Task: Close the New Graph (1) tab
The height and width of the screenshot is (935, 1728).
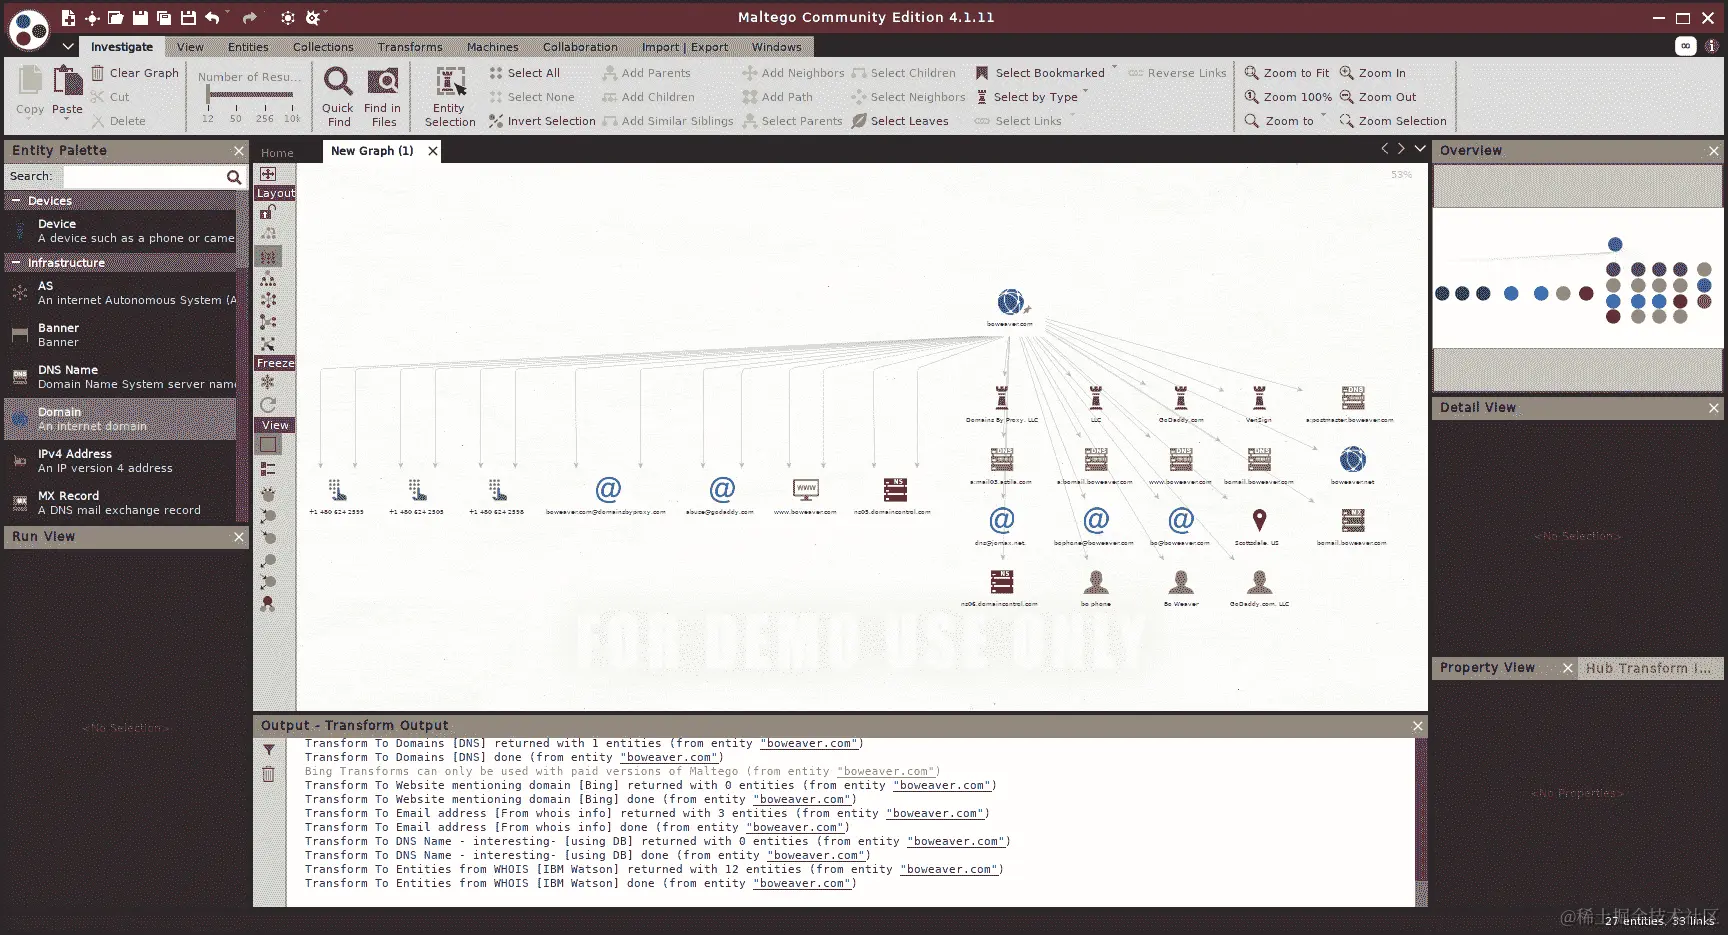Action: click(433, 151)
